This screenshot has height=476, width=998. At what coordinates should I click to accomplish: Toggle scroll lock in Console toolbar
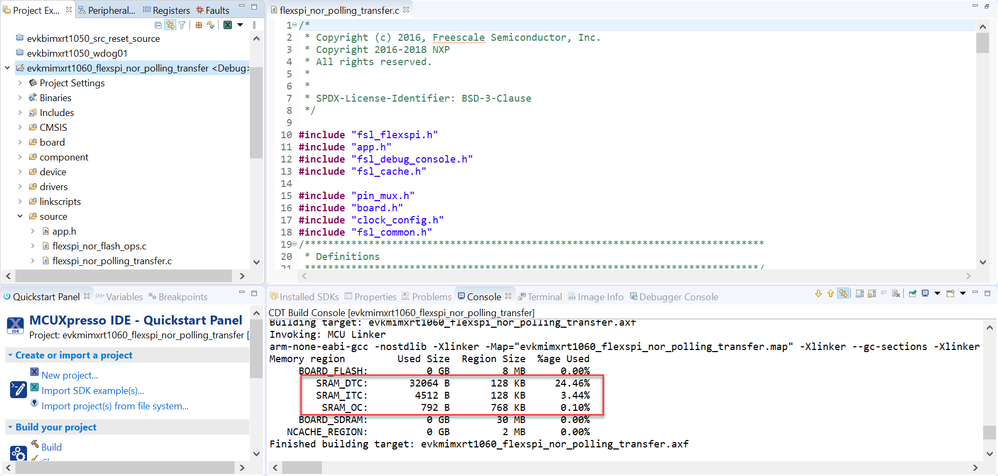pyautogui.click(x=871, y=293)
